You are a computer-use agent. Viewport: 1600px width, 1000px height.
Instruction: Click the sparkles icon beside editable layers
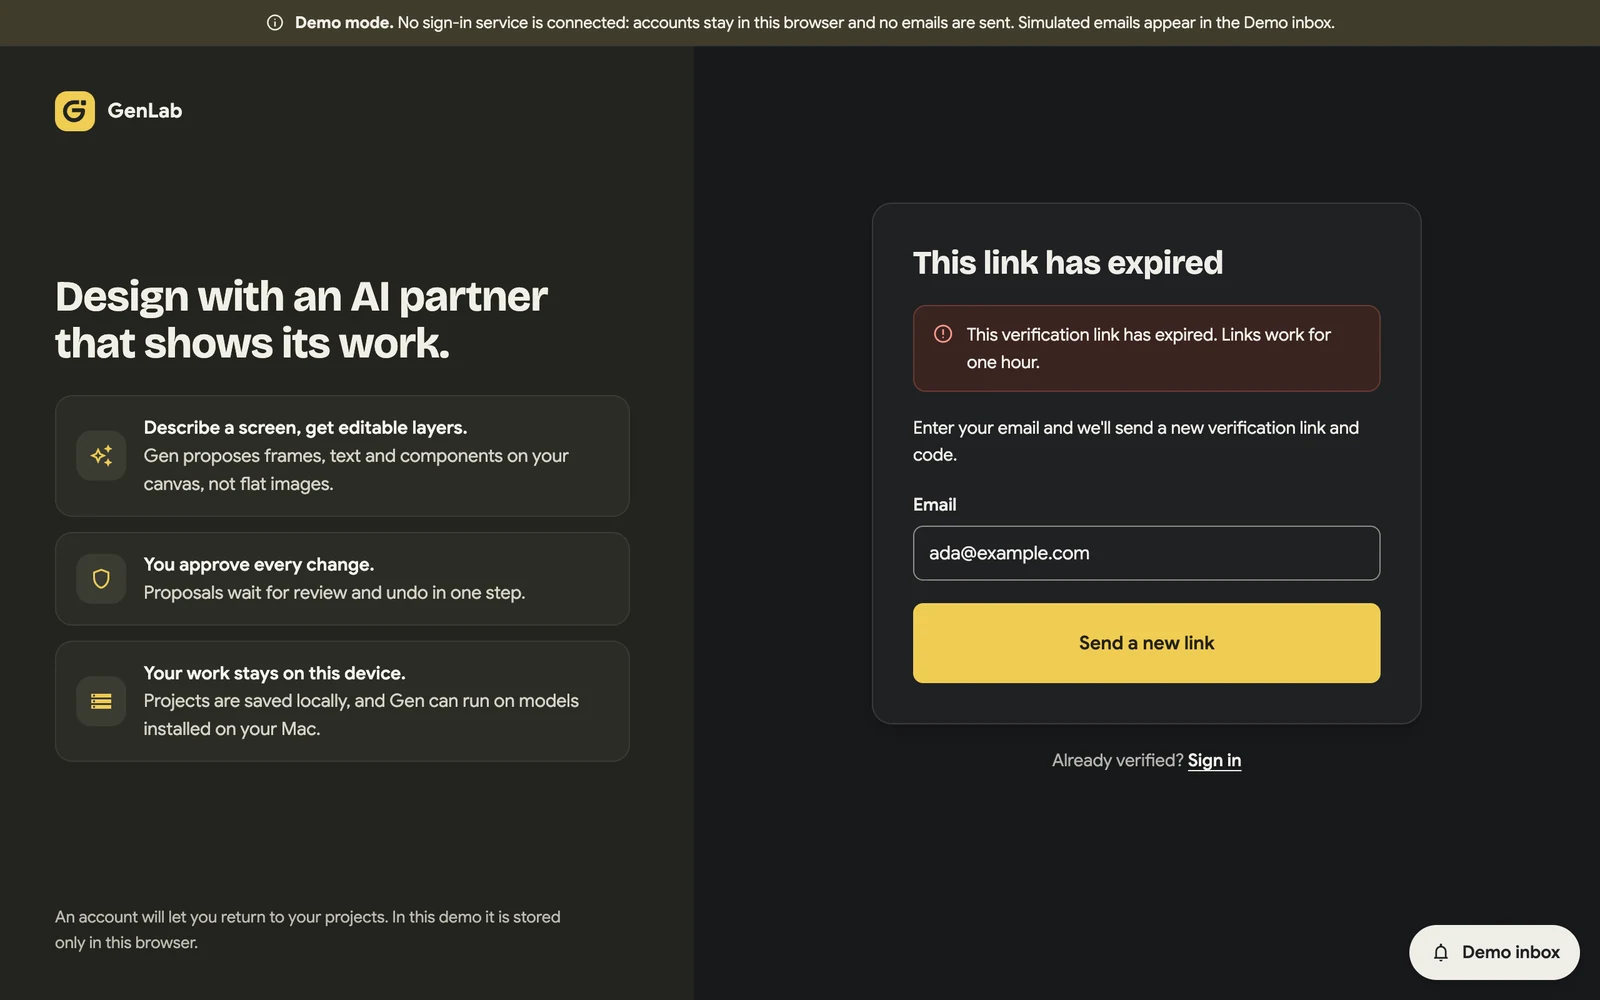pos(101,456)
